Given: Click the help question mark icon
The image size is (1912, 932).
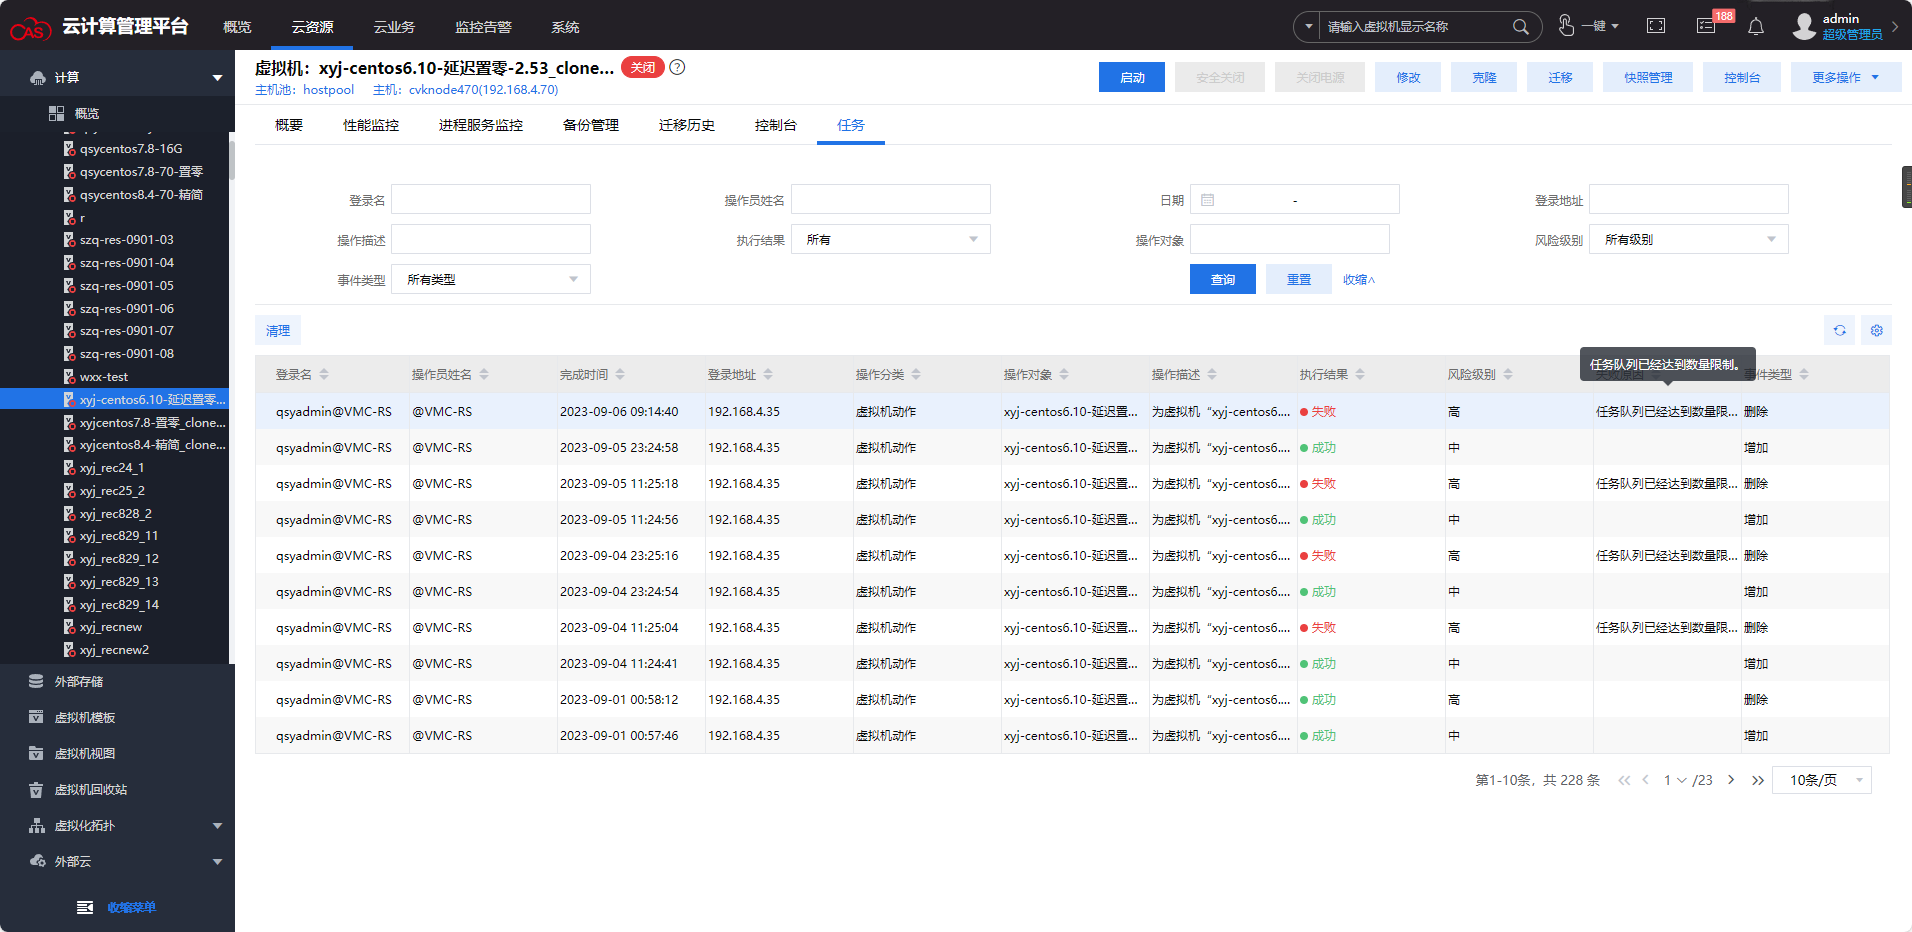Looking at the screenshot, I should pos(677,68).
